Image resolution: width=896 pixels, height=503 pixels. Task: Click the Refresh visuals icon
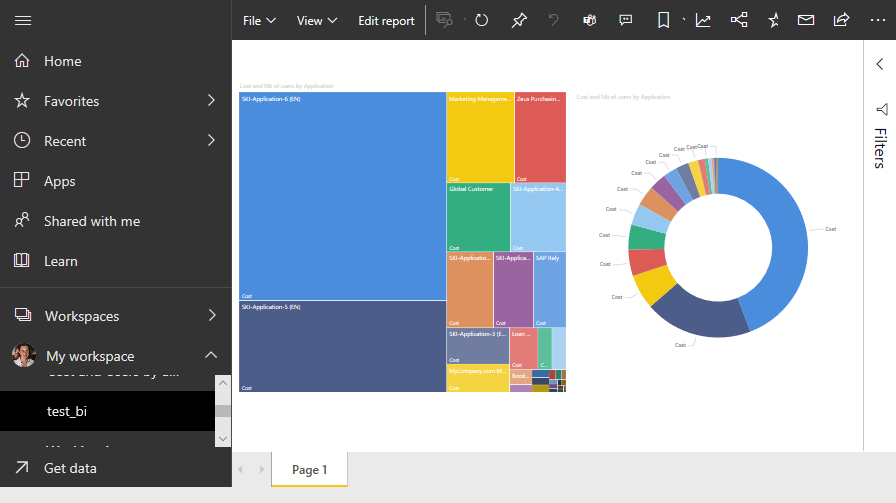[x=482, y=20]
